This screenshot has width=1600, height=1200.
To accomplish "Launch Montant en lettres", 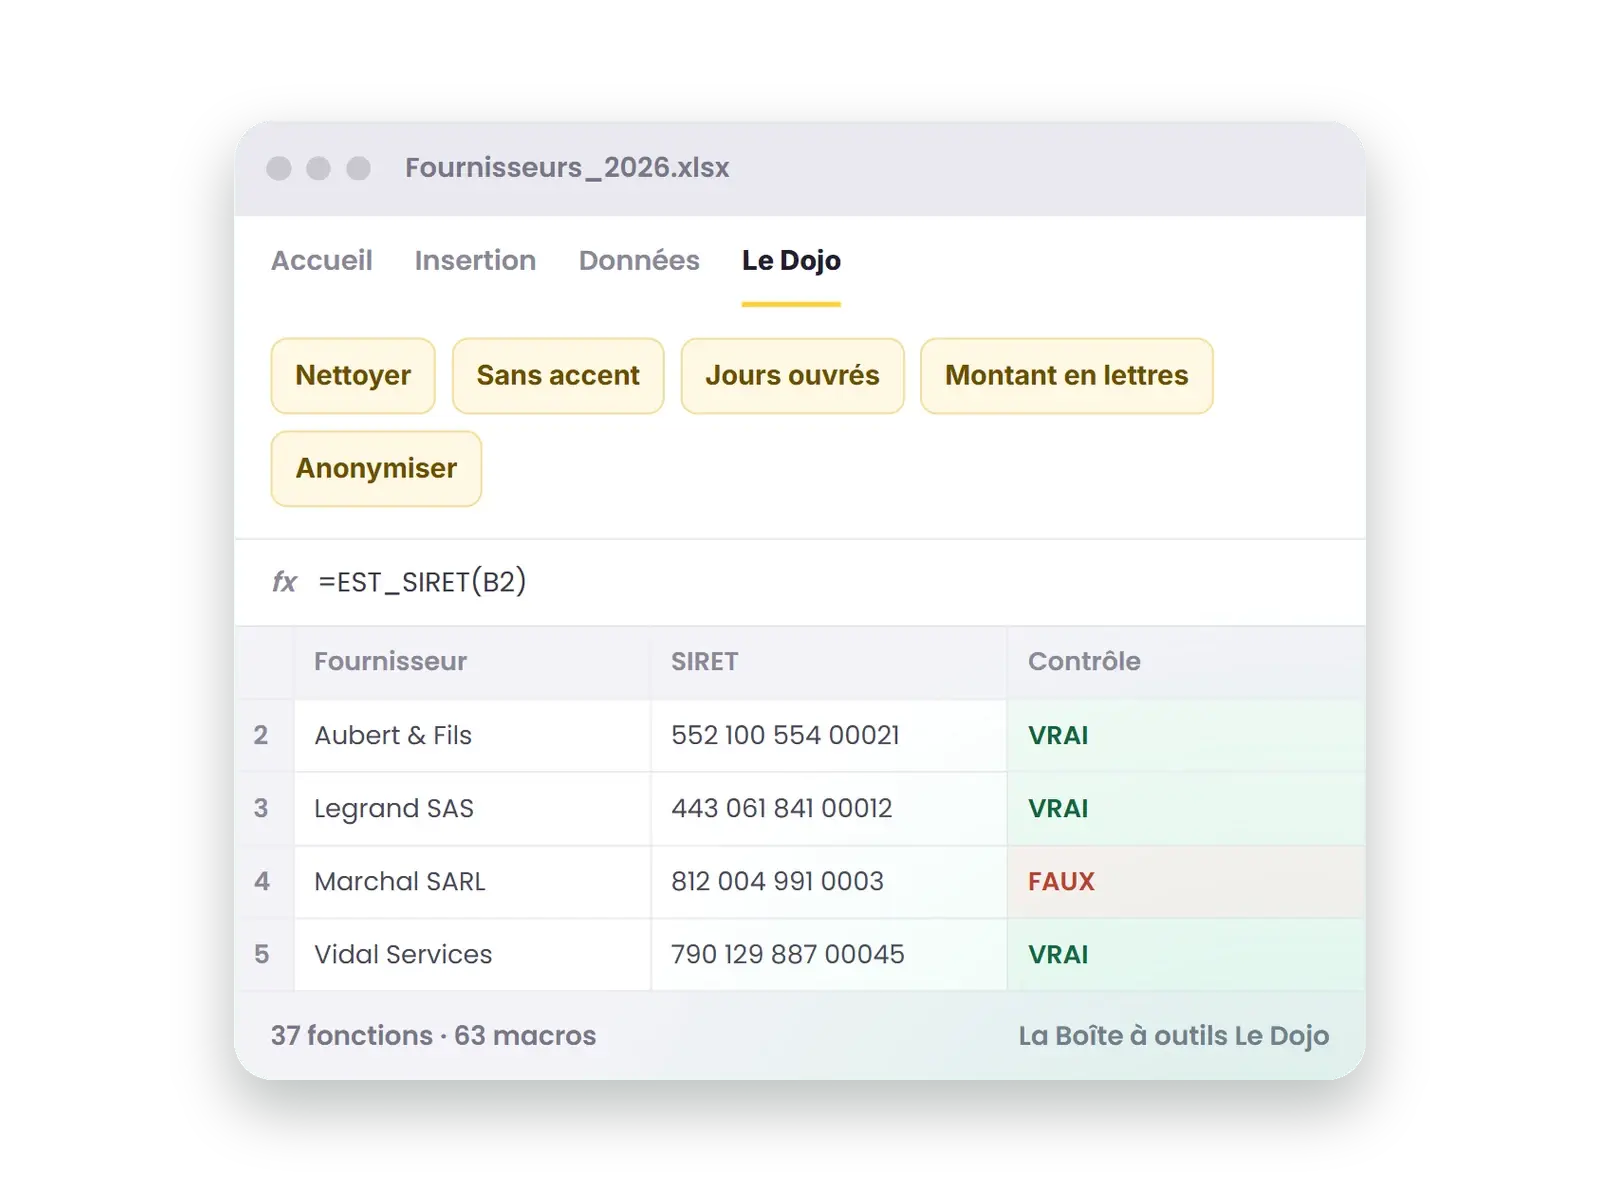I will 1067,375.
